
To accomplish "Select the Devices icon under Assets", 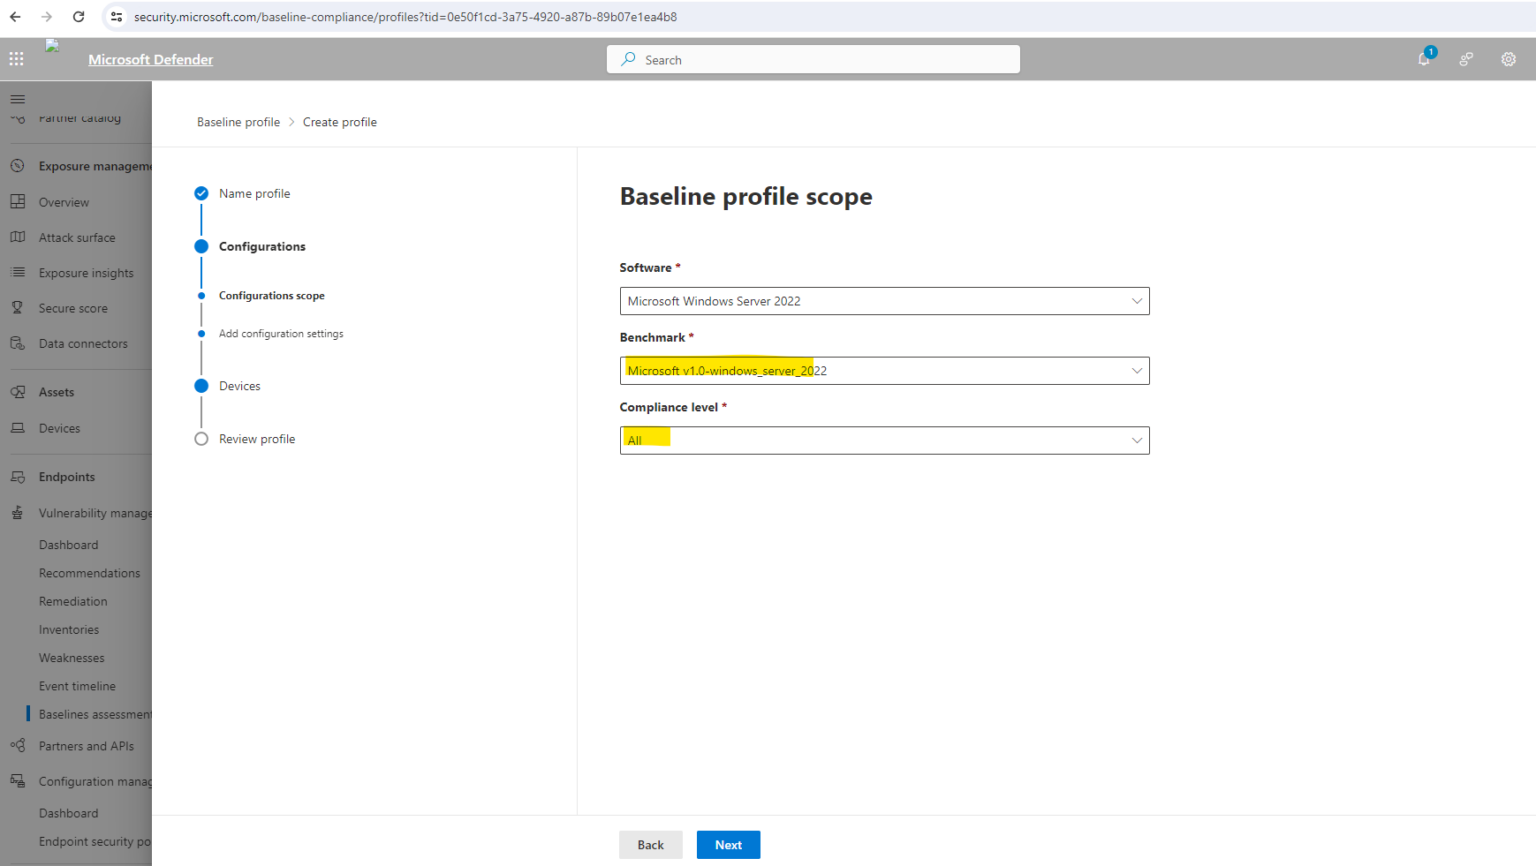I will coord(17,428).
